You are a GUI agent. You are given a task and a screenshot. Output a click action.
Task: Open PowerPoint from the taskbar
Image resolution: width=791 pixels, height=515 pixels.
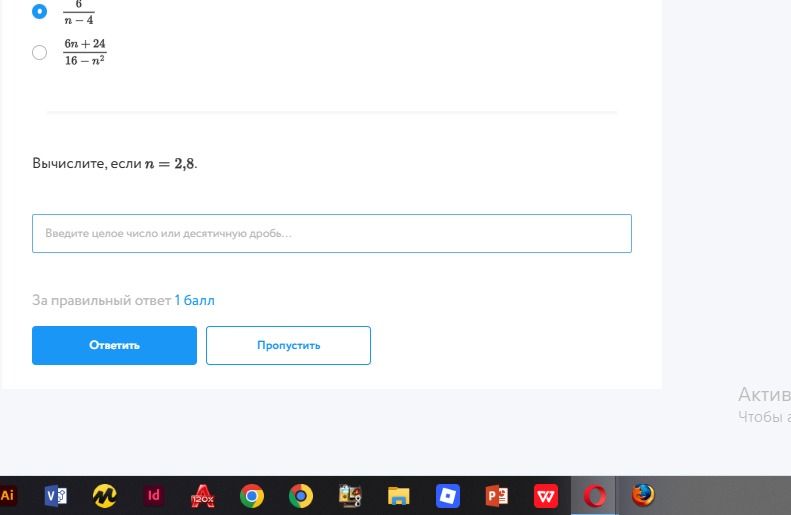click(496, 495)
